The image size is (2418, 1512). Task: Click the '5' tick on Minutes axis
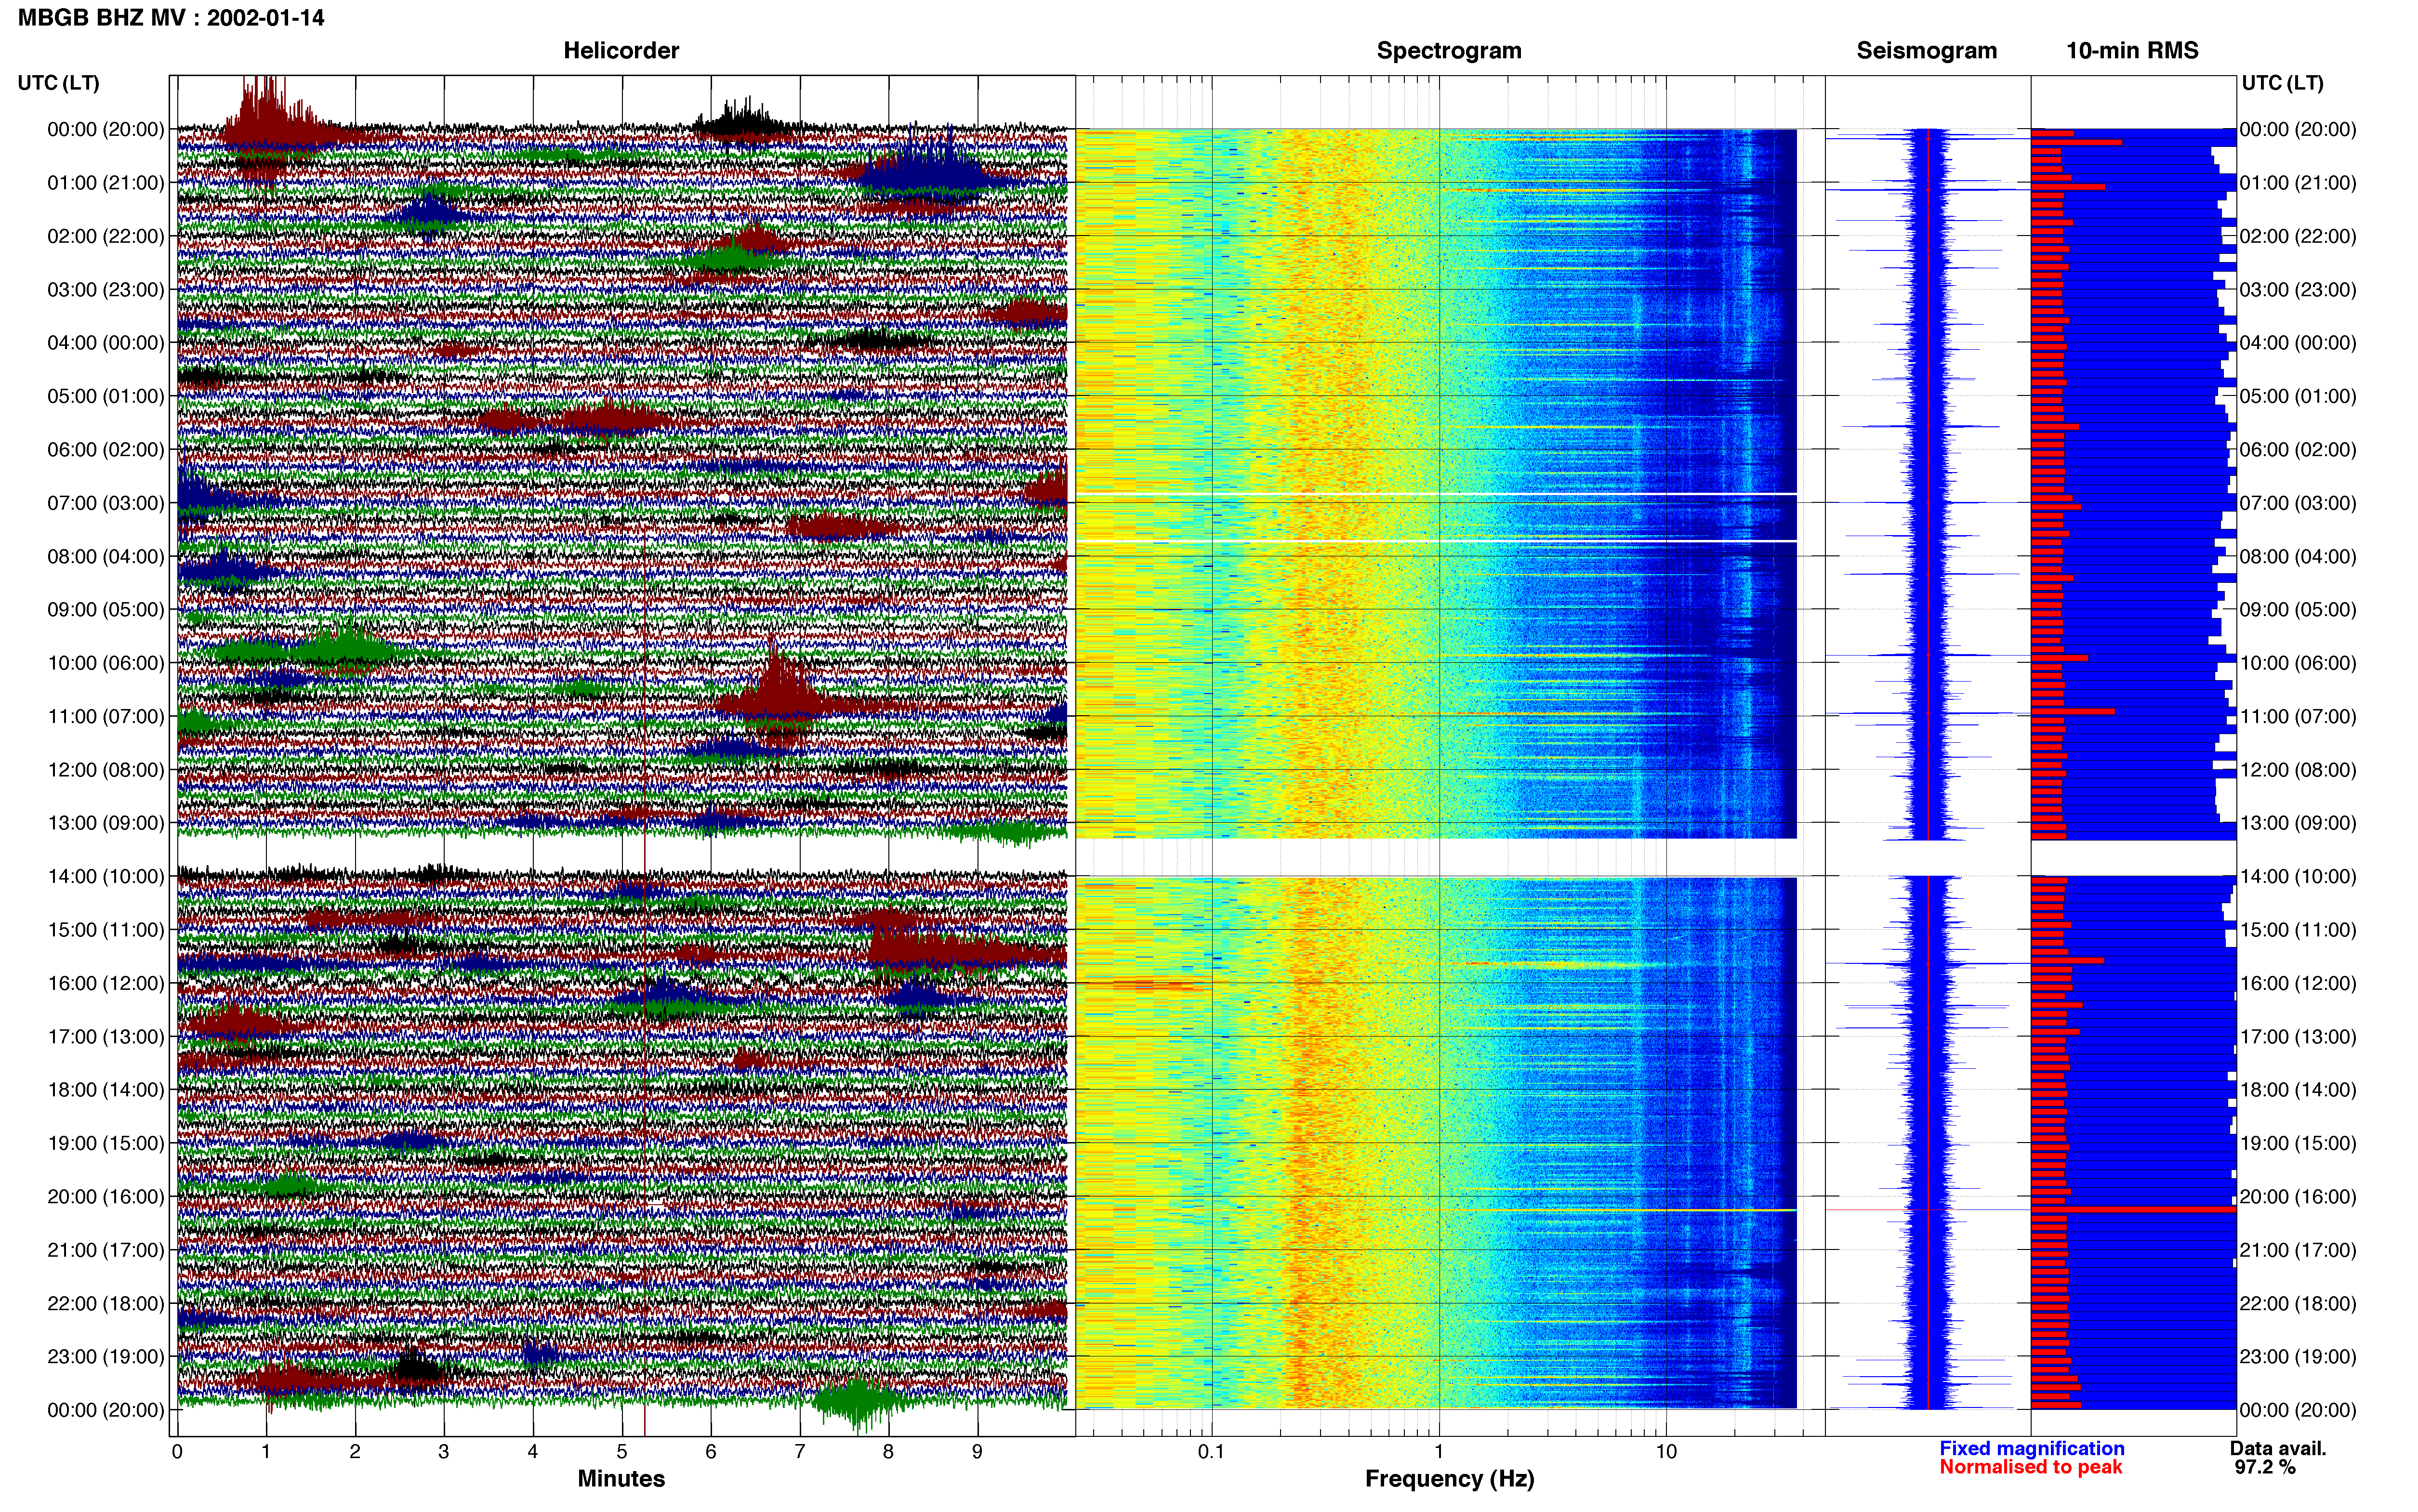click(x=622, y=1452)
